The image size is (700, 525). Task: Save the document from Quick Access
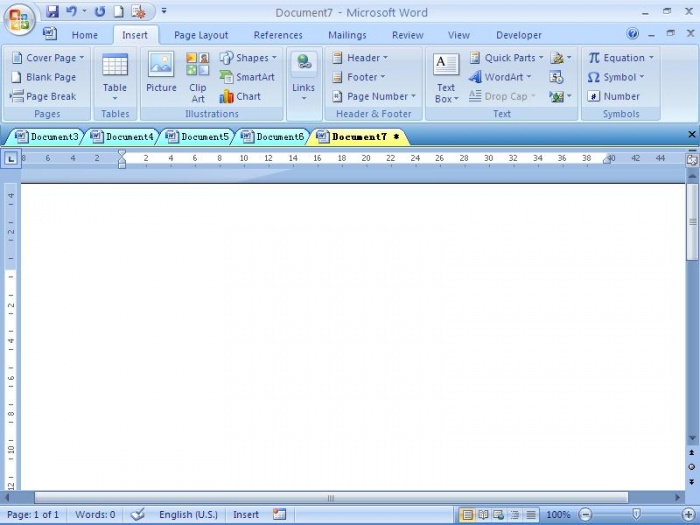52,12
